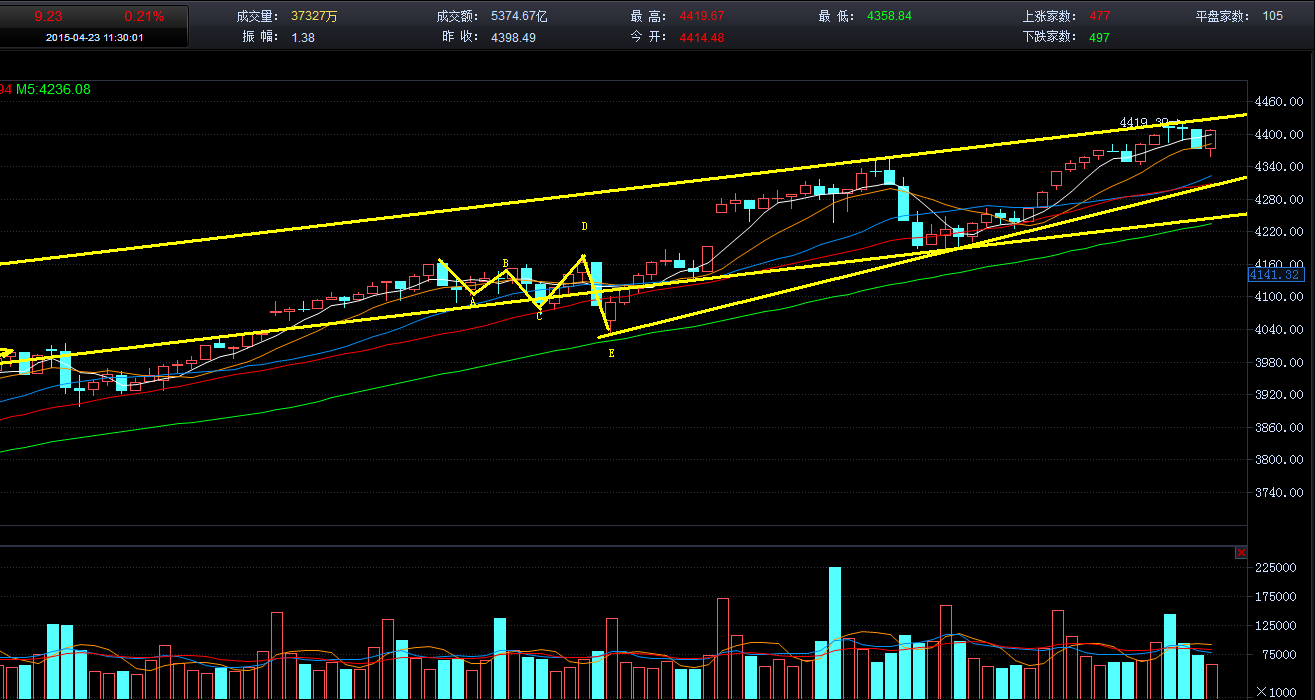Select the wave point A marker

(x=473, y=302)
